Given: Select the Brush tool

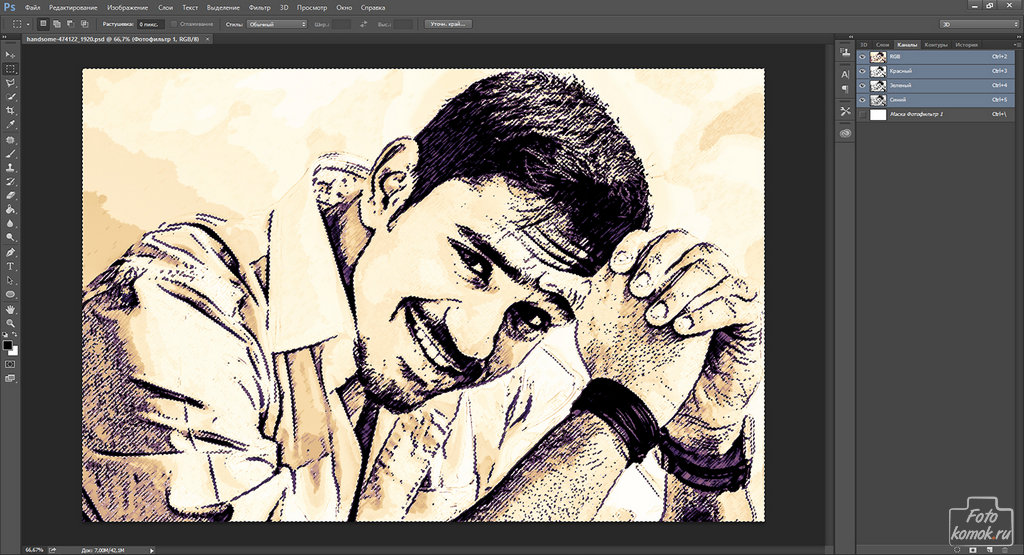Looking at the screenshot, I should point(10,154).
